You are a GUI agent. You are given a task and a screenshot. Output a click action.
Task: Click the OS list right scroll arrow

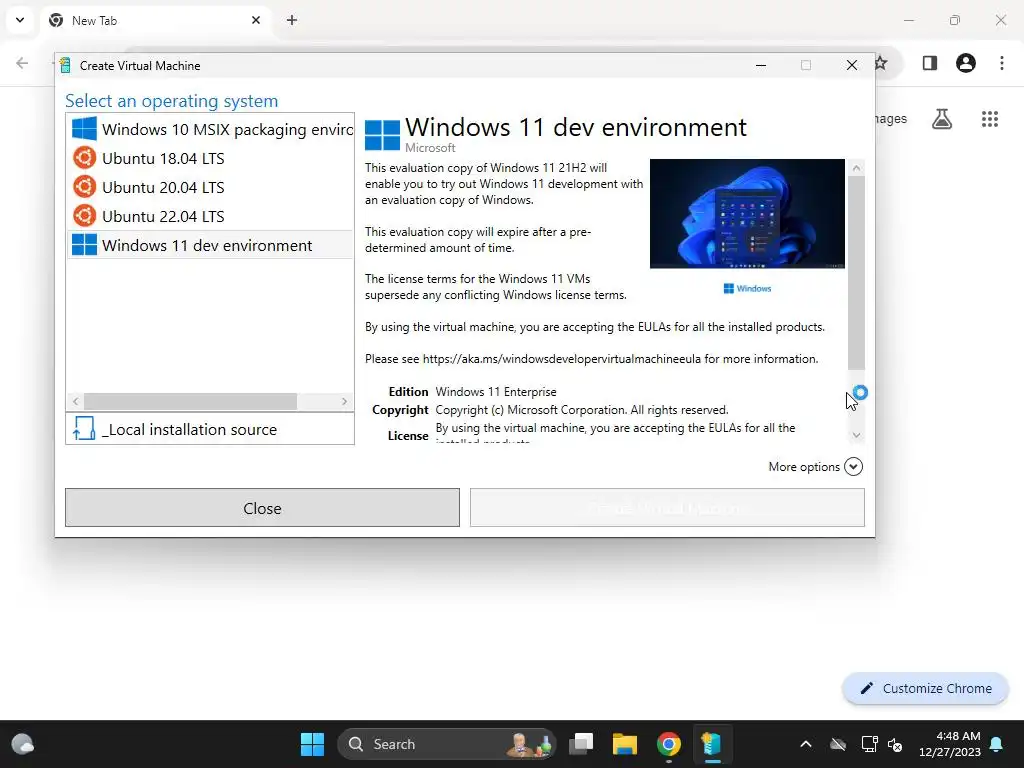344,401
